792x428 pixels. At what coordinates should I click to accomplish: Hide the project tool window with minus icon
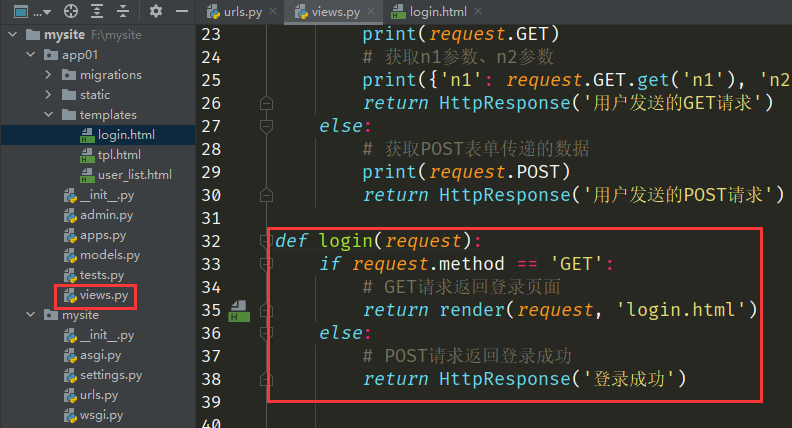pos(181,12)
